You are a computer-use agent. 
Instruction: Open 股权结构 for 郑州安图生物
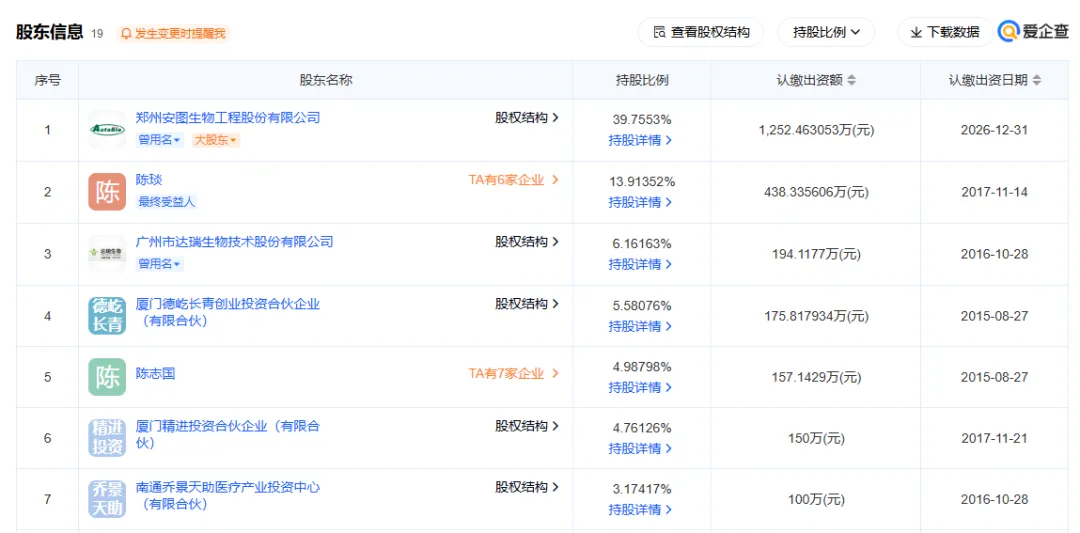[x=527, y=118]
